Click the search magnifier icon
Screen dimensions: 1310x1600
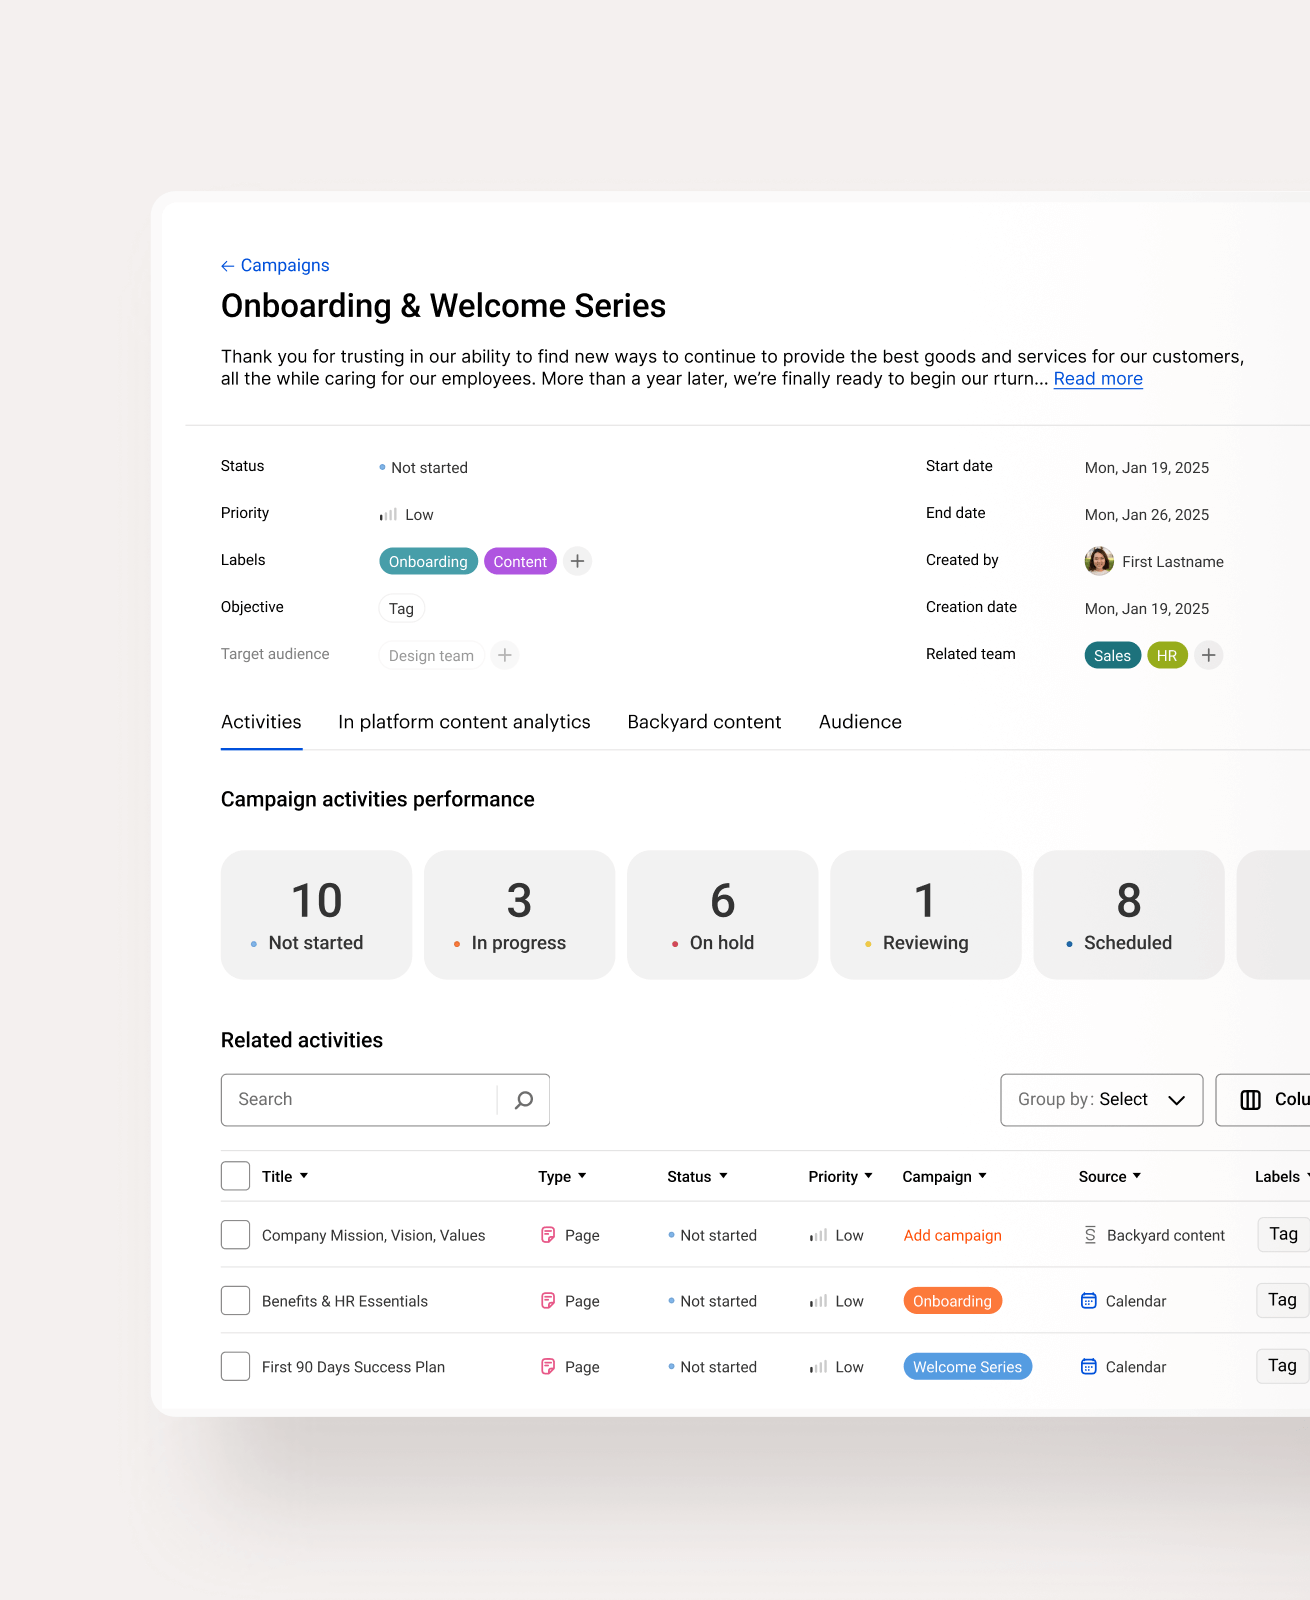pos(523,1100)
